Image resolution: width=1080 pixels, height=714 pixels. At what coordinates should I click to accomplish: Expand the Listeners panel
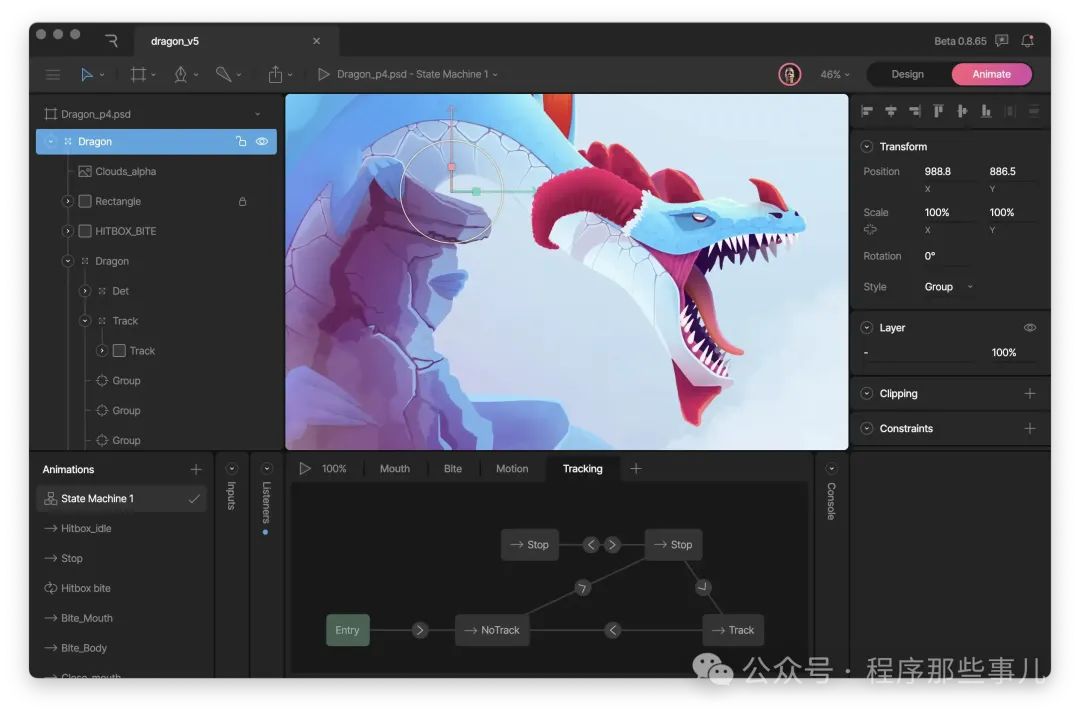pyautogui.click(x=267, y=469)
